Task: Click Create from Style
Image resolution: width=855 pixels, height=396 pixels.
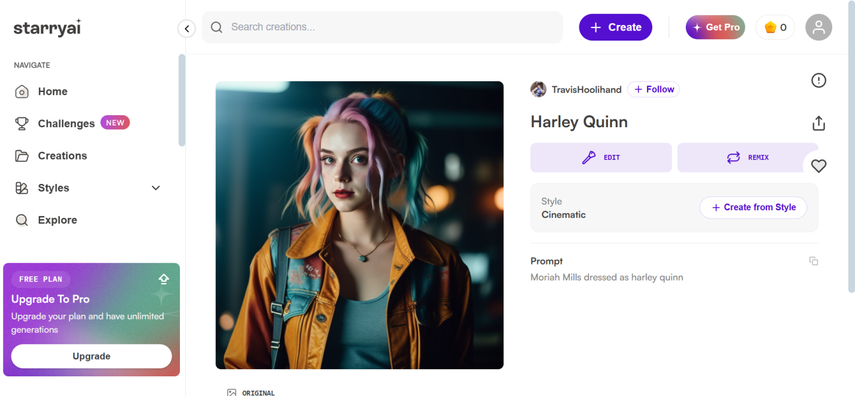Action: click(754, 207)
